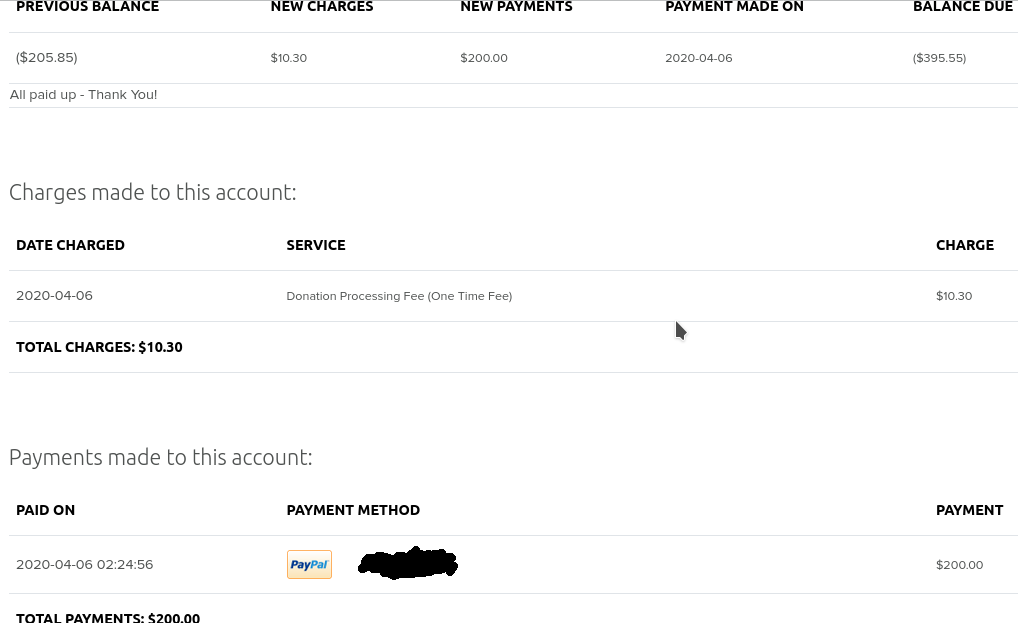Select the ($395.55) balance due amount

click(x=939, y=58)
